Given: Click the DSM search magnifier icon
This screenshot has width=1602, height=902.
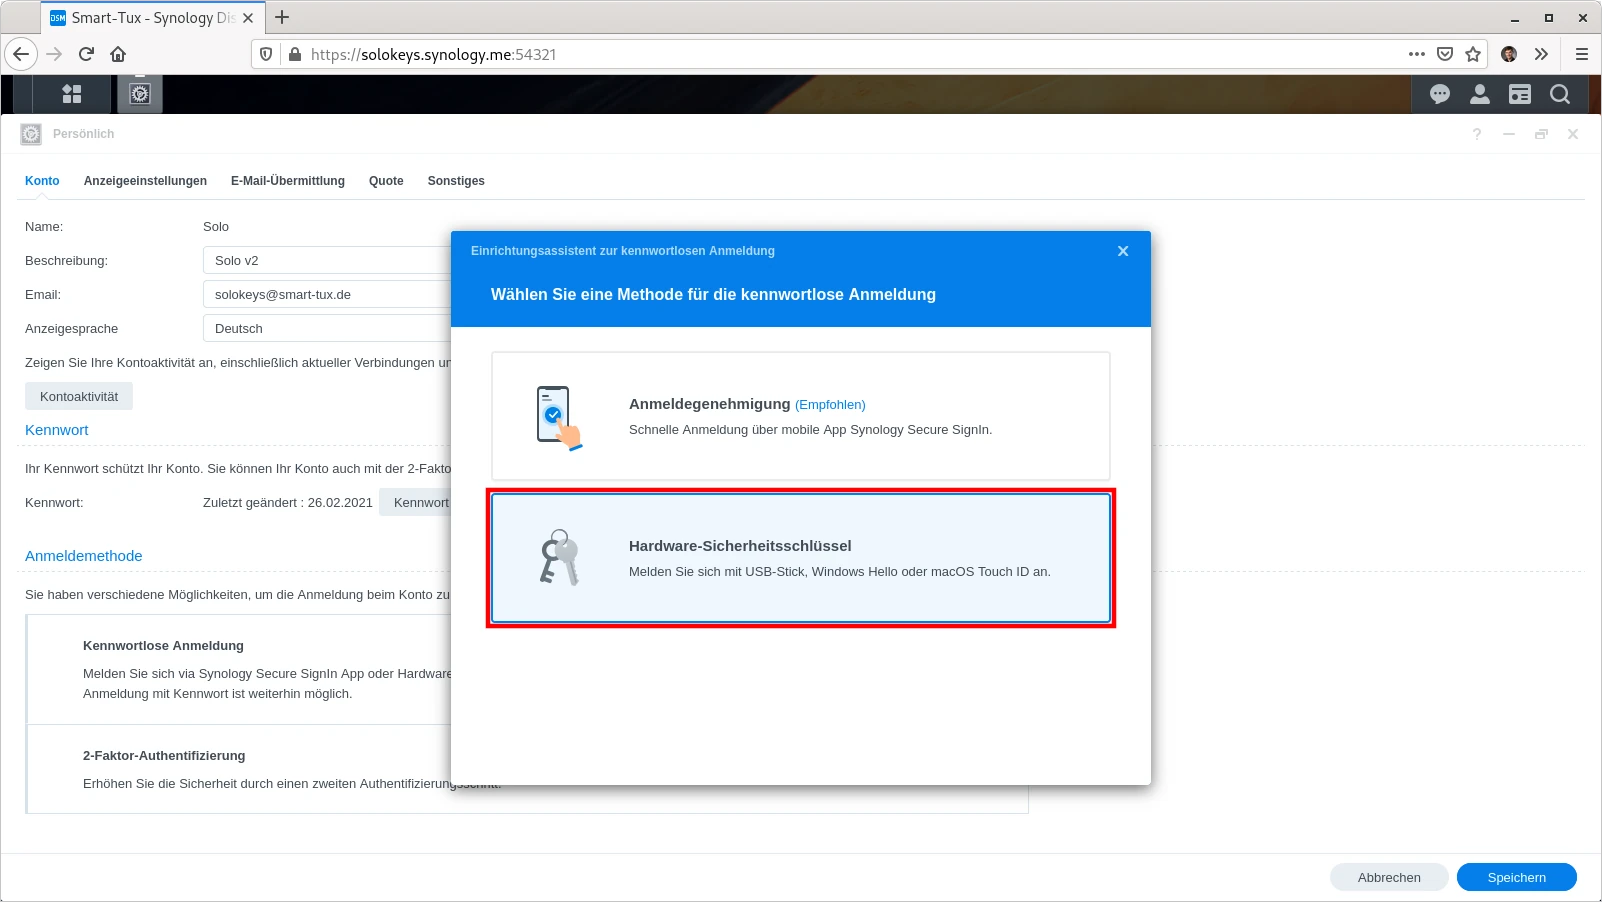Looking at the screenshot, I should (x=1560, y=94).
